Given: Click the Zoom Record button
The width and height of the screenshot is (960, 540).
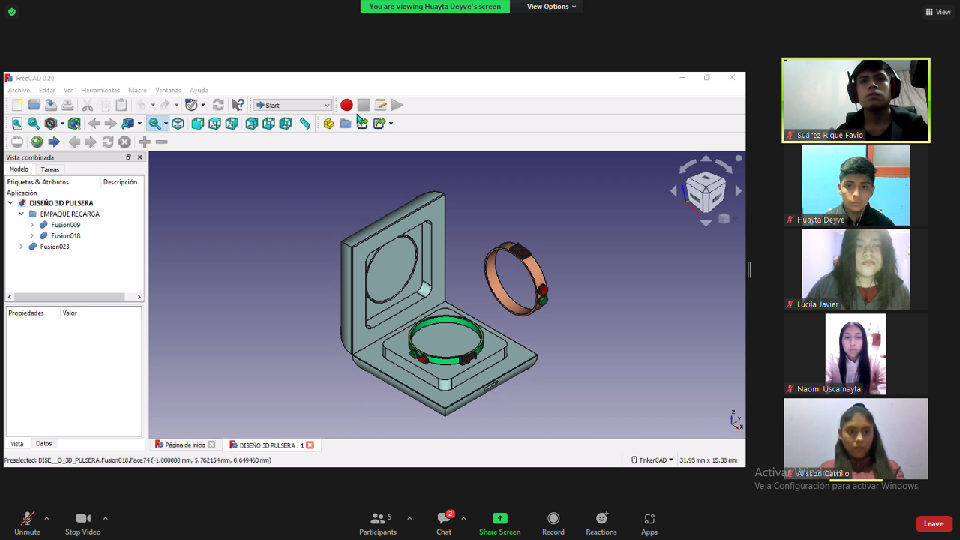Looking at the screenshot, I should coord(554,524).
